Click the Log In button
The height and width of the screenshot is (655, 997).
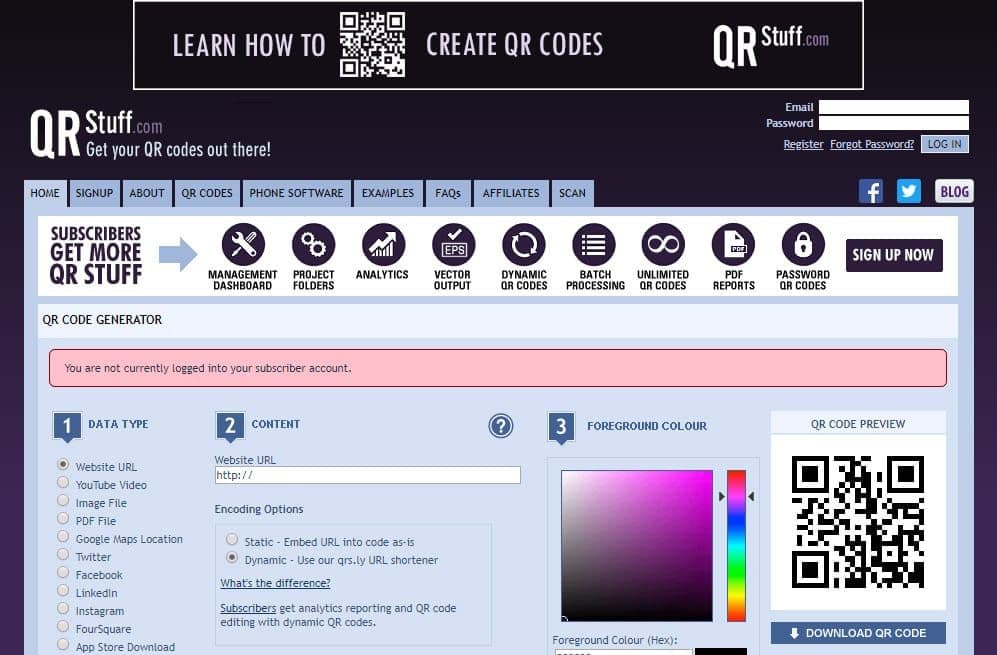tap(945, 144)
